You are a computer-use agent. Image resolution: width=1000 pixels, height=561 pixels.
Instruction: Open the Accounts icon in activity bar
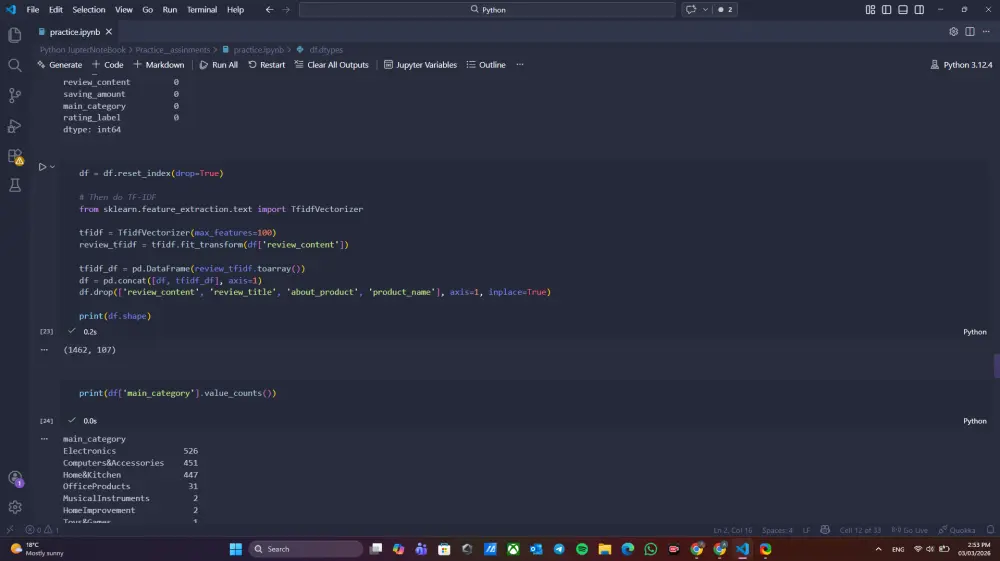point(15,478)
